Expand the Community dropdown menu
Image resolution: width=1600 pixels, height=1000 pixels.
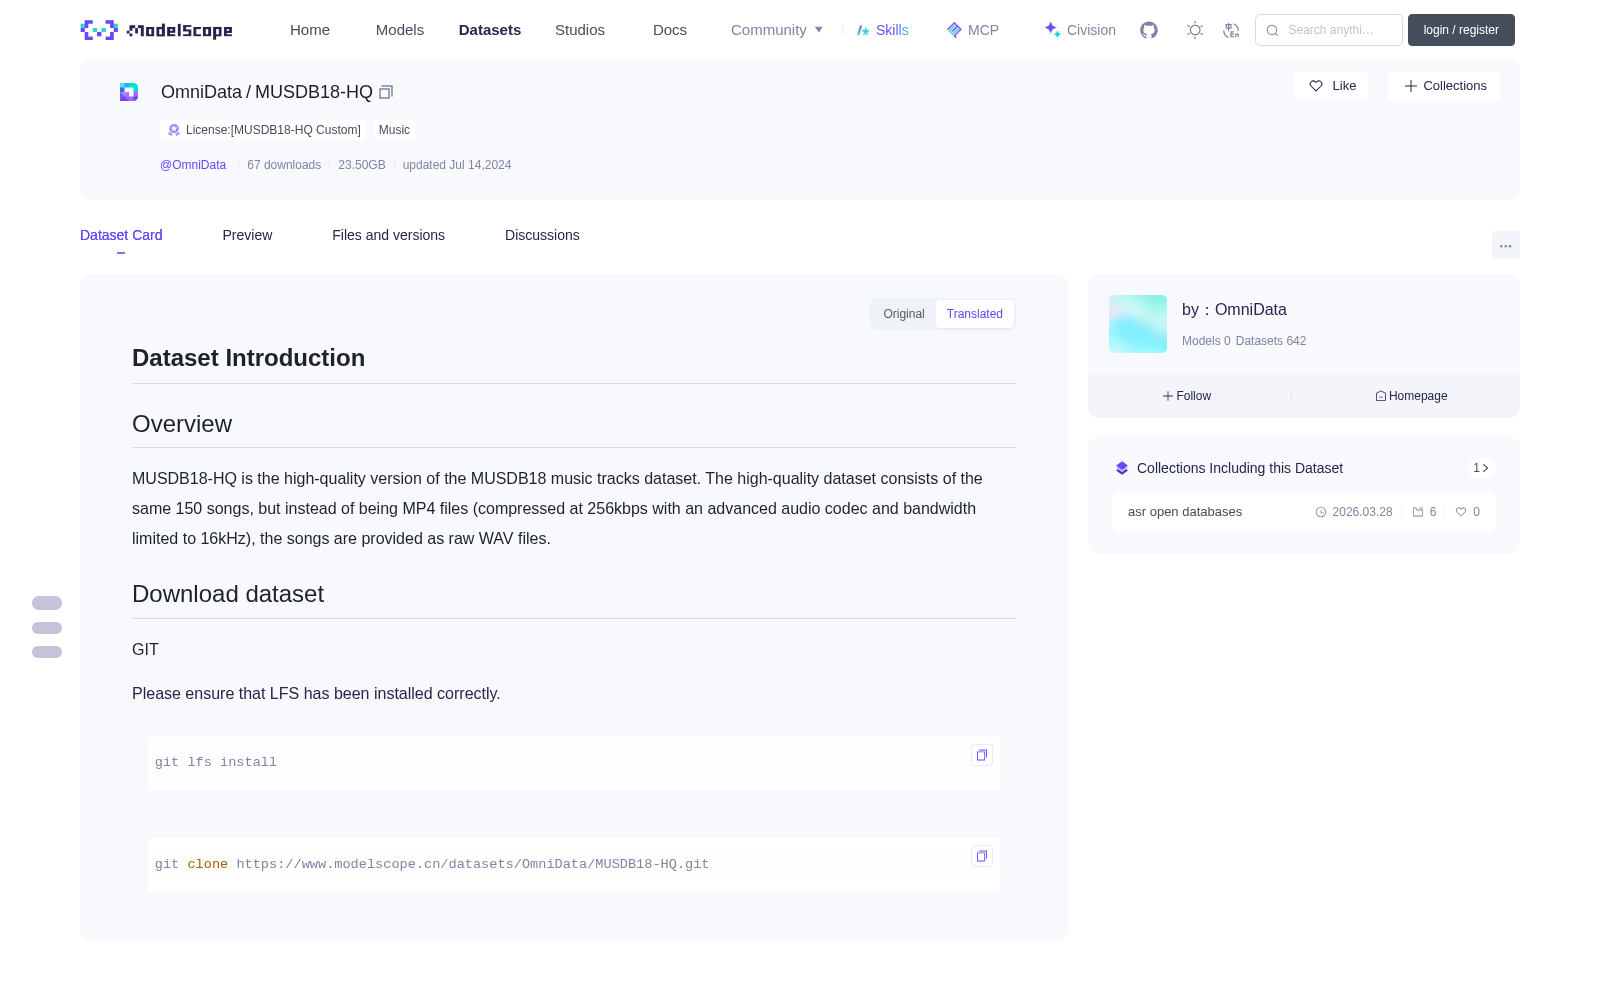click(x=777, y=30)
